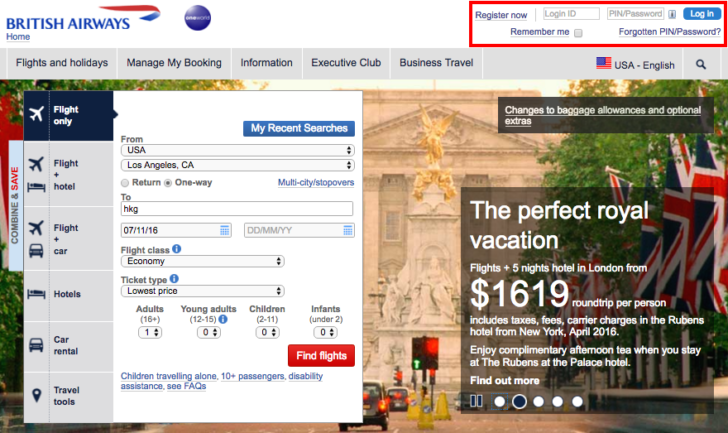The width and height of the screenshot is (728, 433).
Task: Select the Car rental tab
Action: [69, 345]
